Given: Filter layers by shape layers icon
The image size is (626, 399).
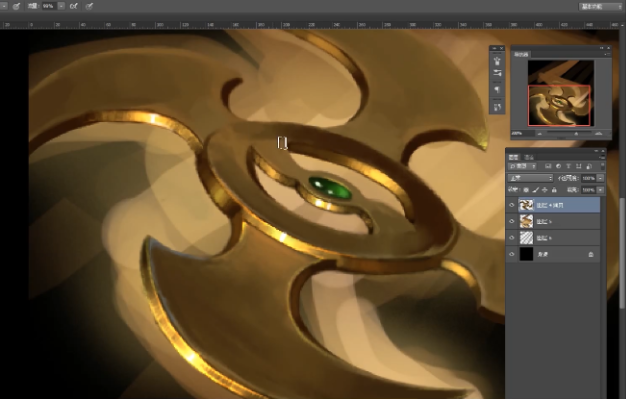Looking at the screenshot, I should click(x=578, y=166).
